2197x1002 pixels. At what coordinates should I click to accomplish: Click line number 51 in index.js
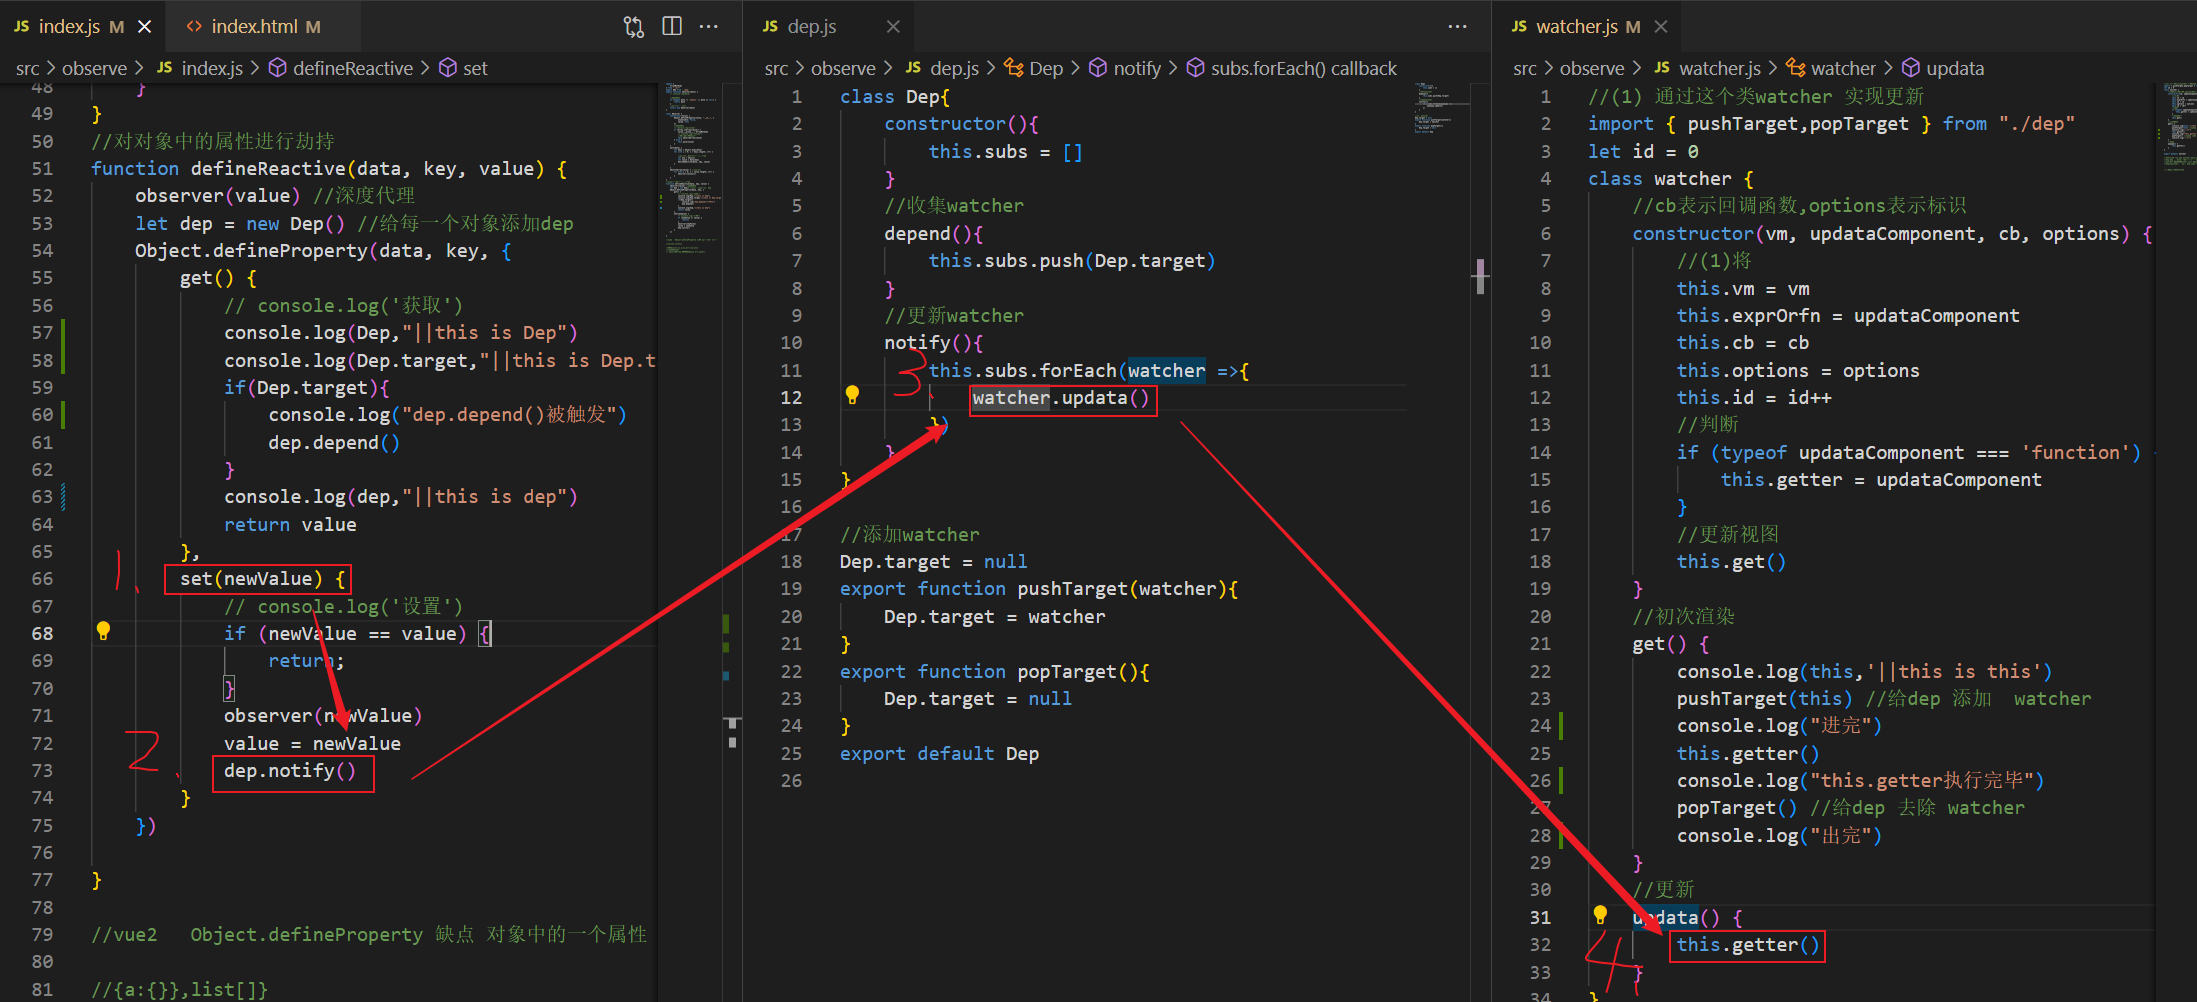pyautogui.click(x=42, y=169)
